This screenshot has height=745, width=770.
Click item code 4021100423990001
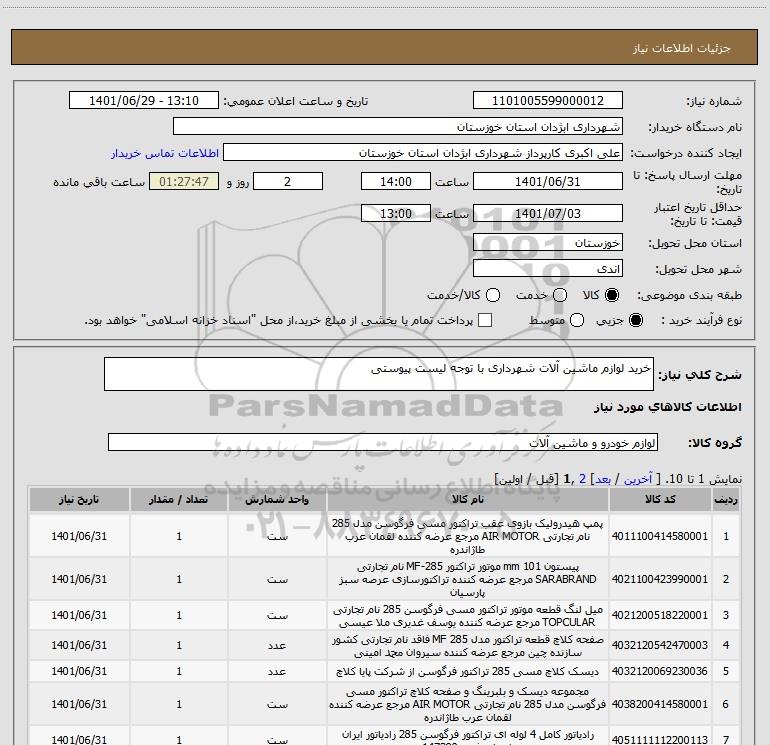coord(660,579)
